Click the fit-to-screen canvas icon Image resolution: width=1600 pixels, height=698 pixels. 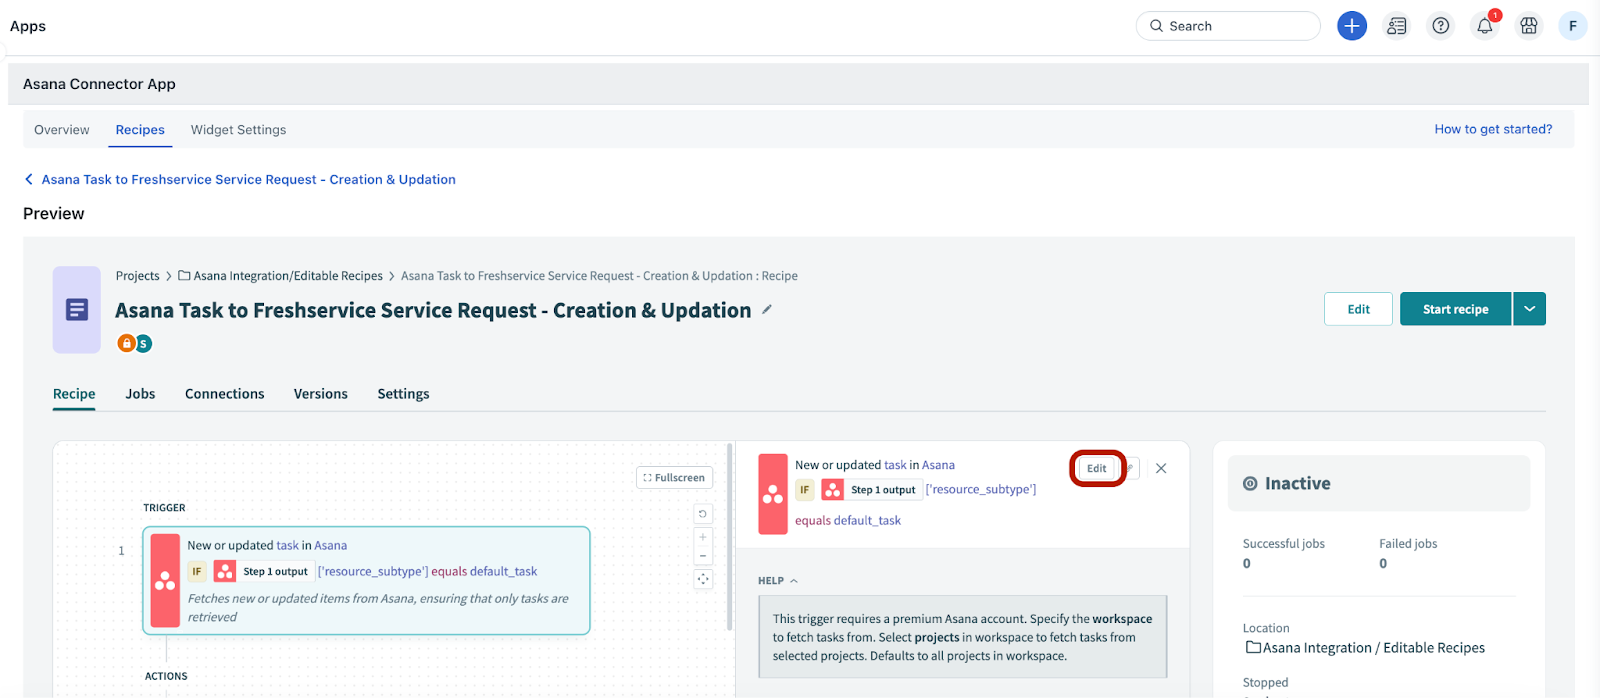(703, 579)
